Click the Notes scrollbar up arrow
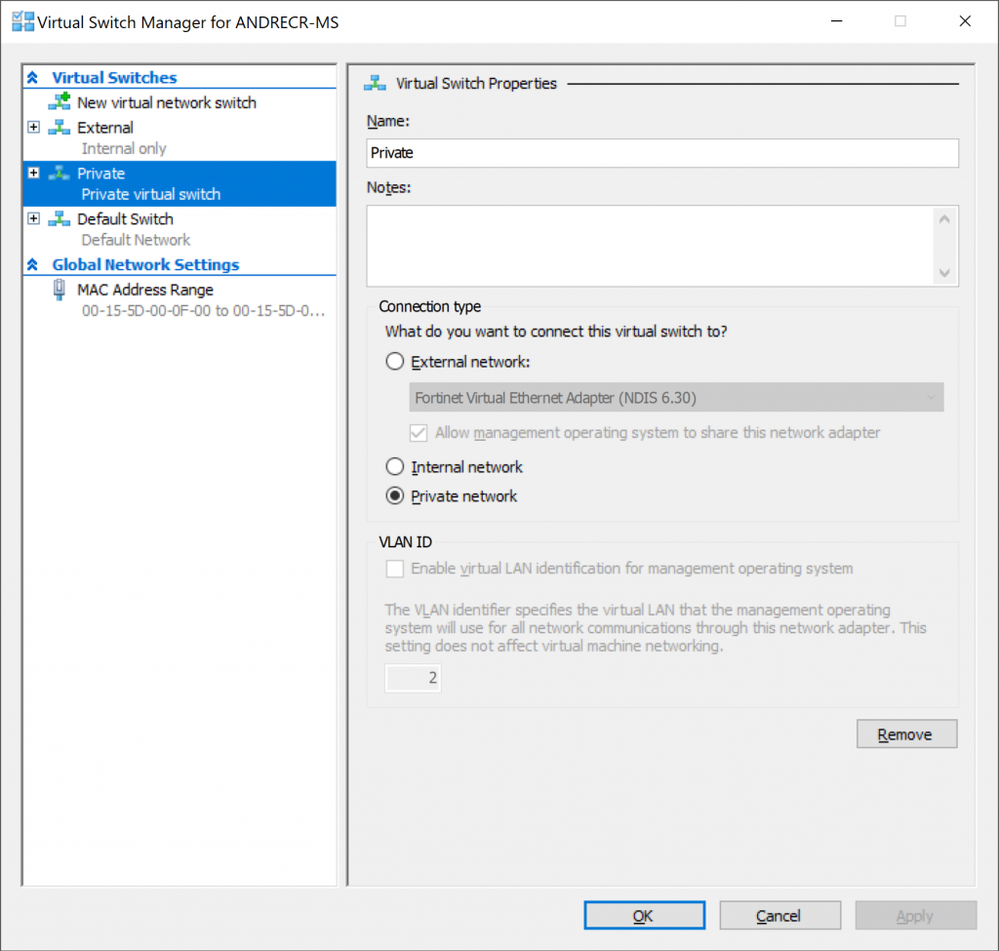The image size is (999, 951). point(944,219)
